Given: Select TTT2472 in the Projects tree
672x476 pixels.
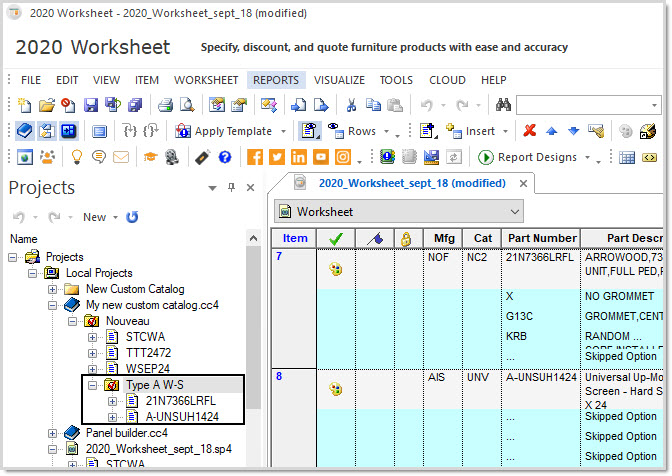Looking at the screenshot, I should (148, 353).
